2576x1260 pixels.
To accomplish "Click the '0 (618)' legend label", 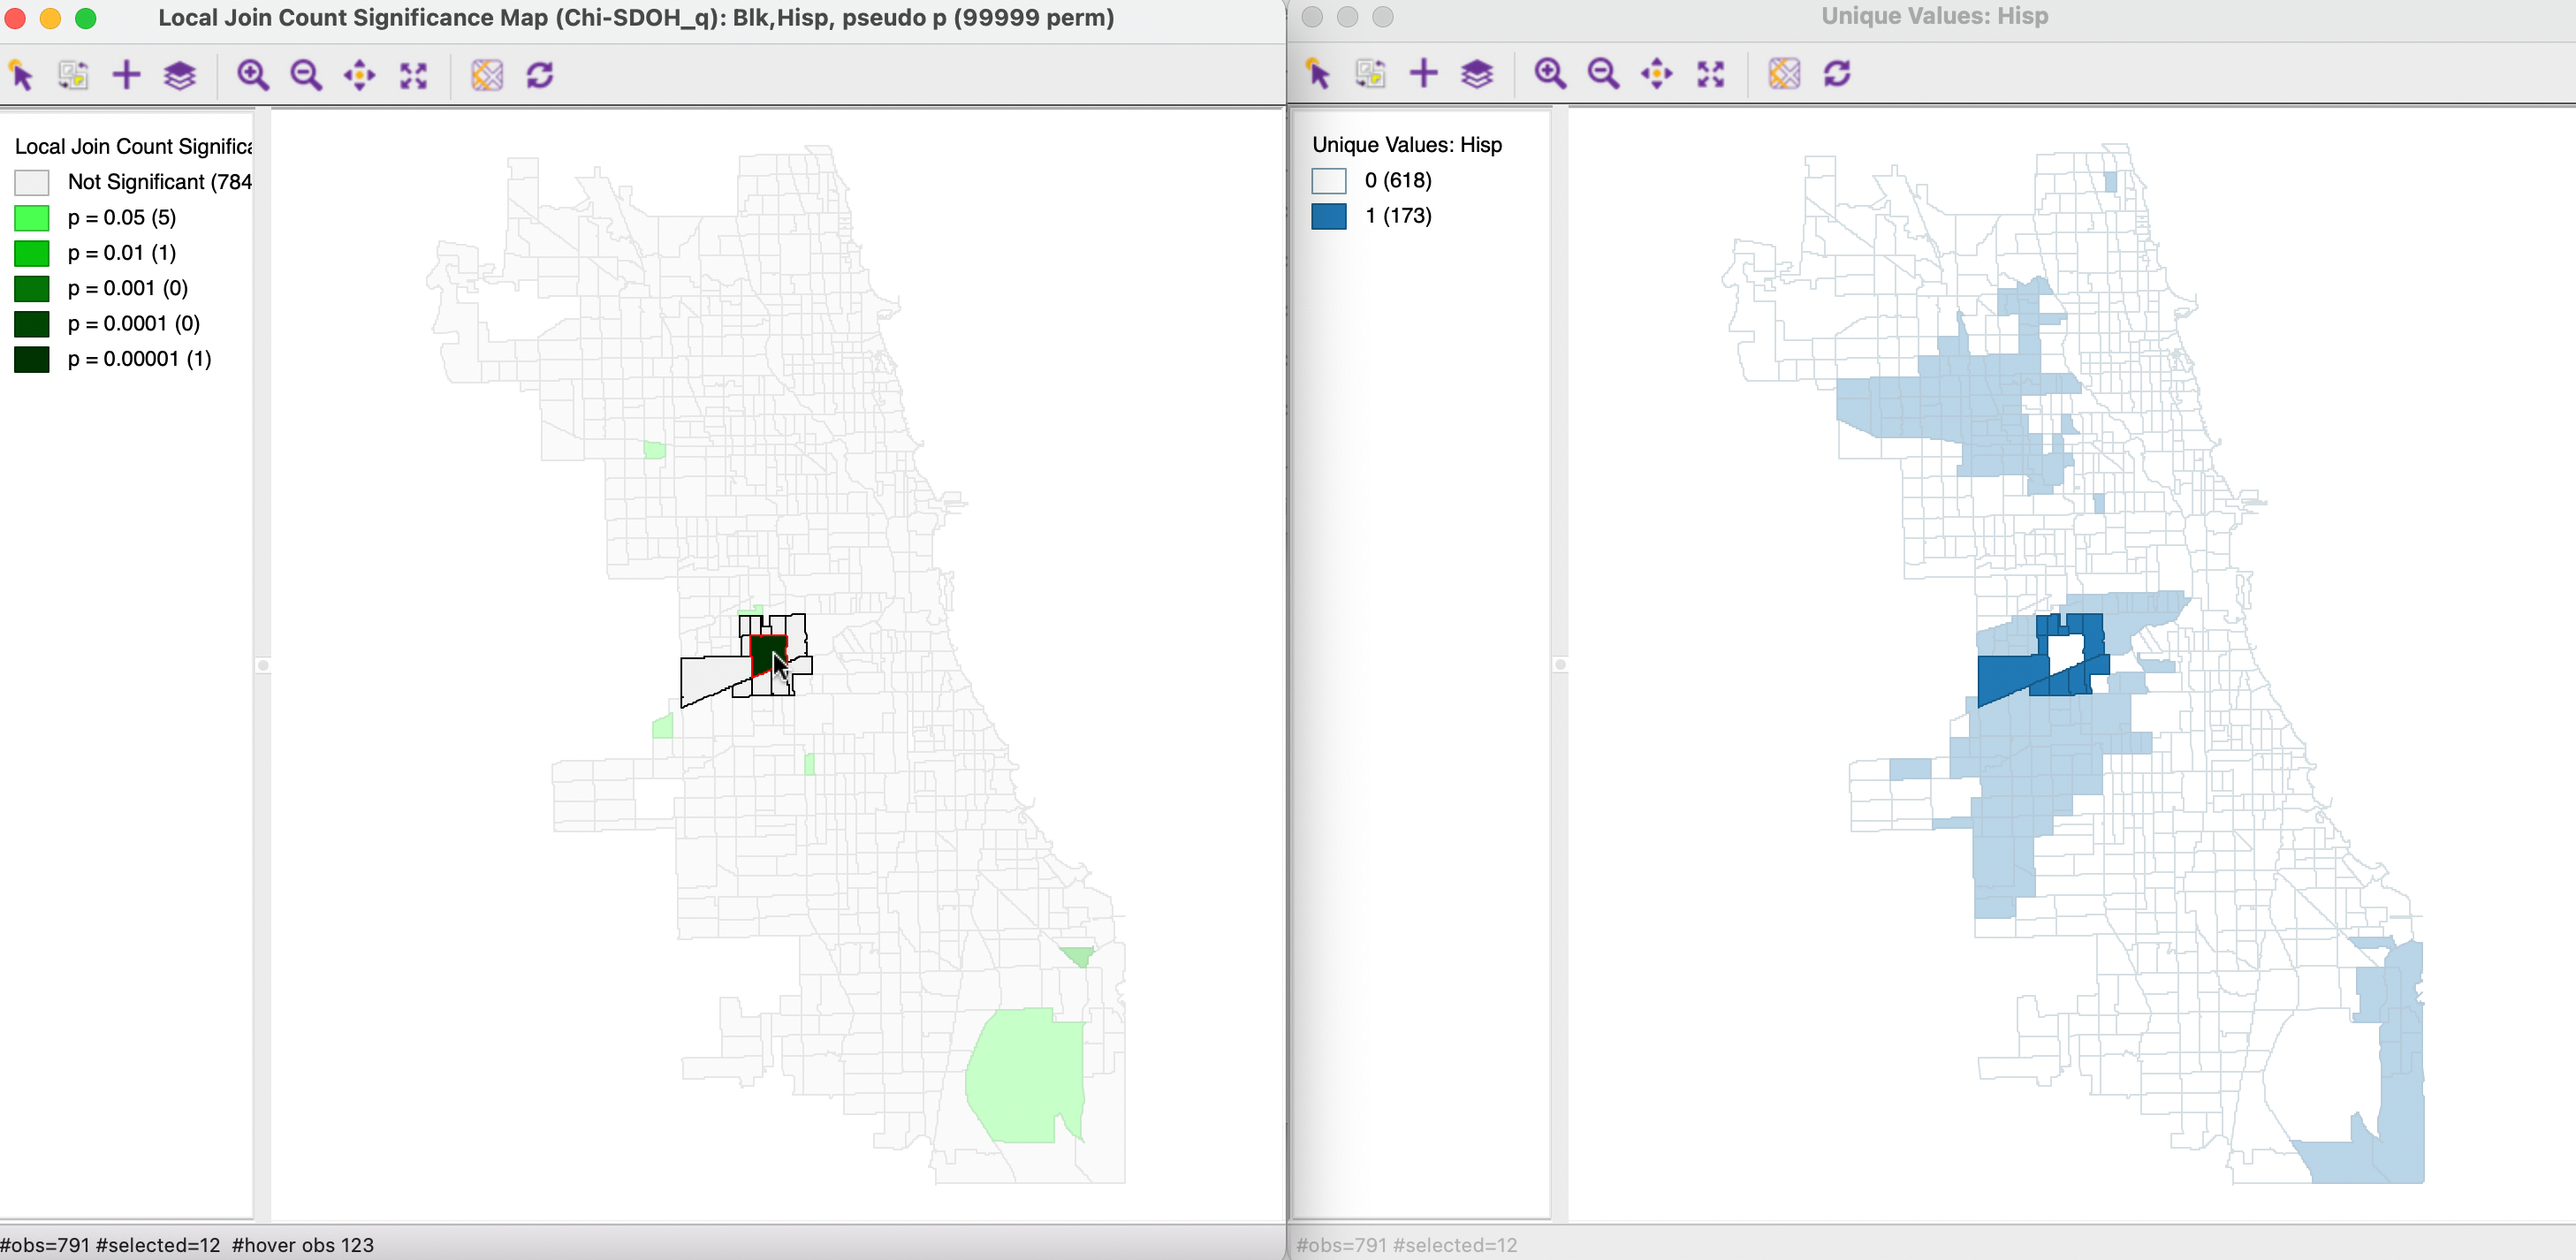I will pos(1398,181).
